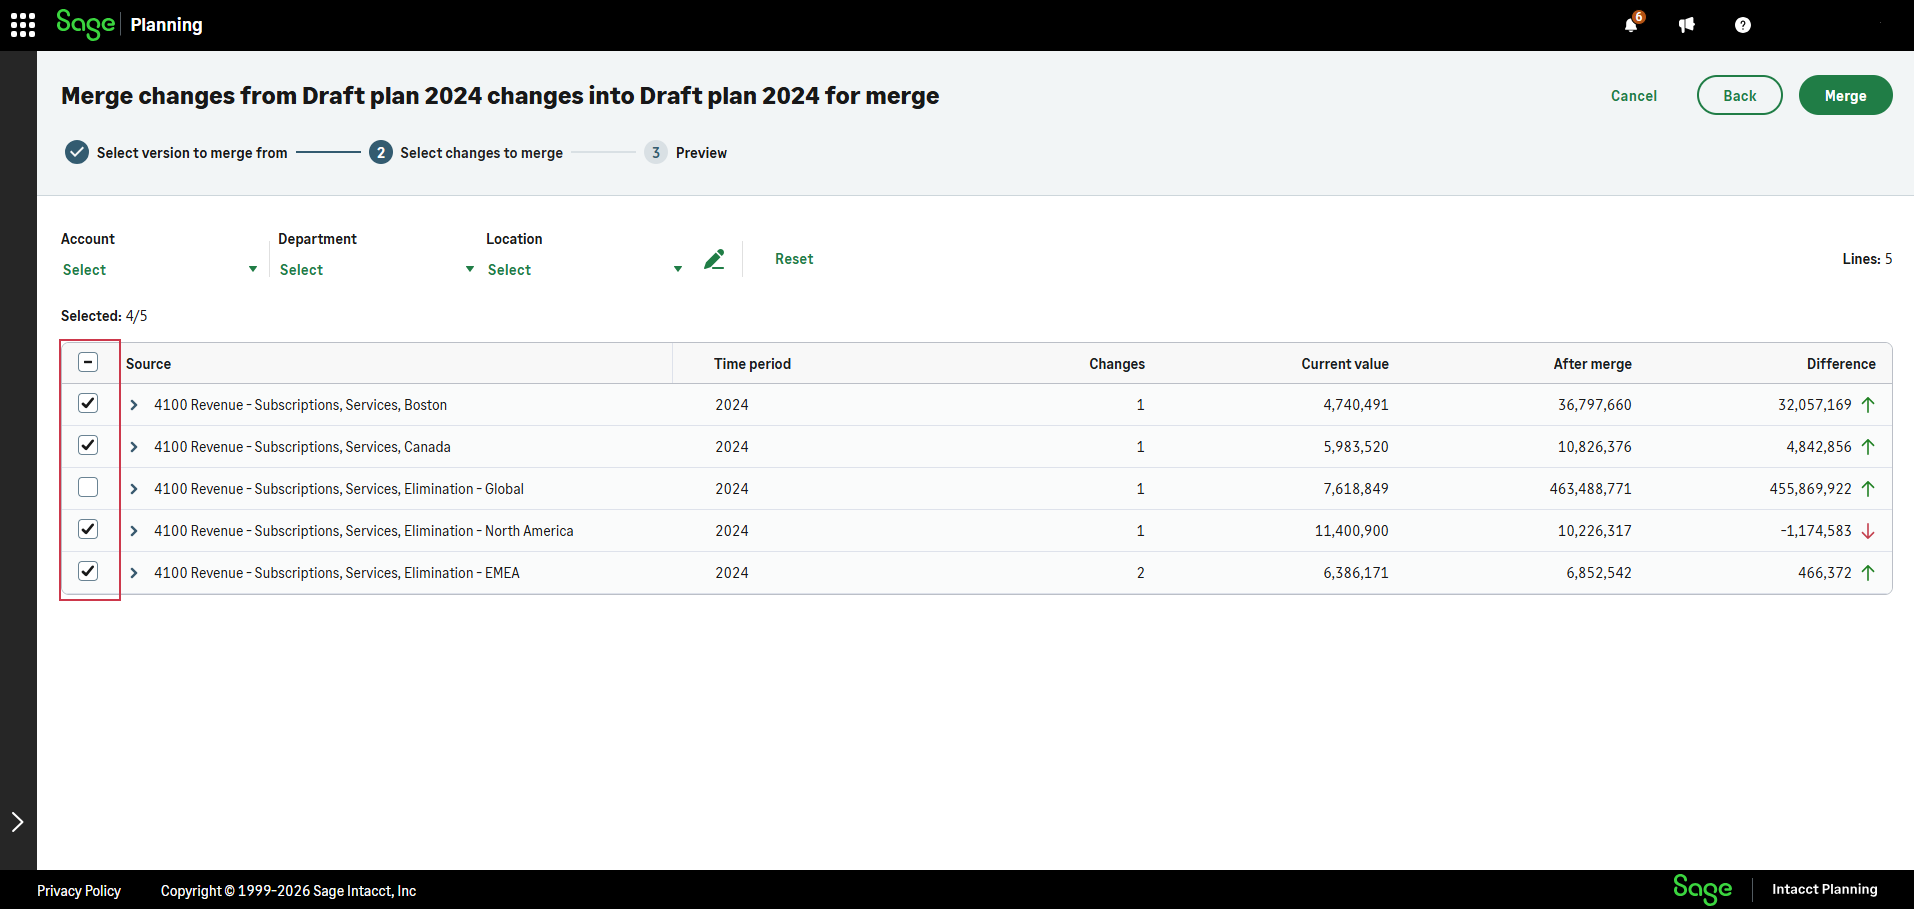Image resolution: width=1914 pixels, height=909 pixels.
Task: Open the announcements megaphone icon
Action: click(1687, 25)
